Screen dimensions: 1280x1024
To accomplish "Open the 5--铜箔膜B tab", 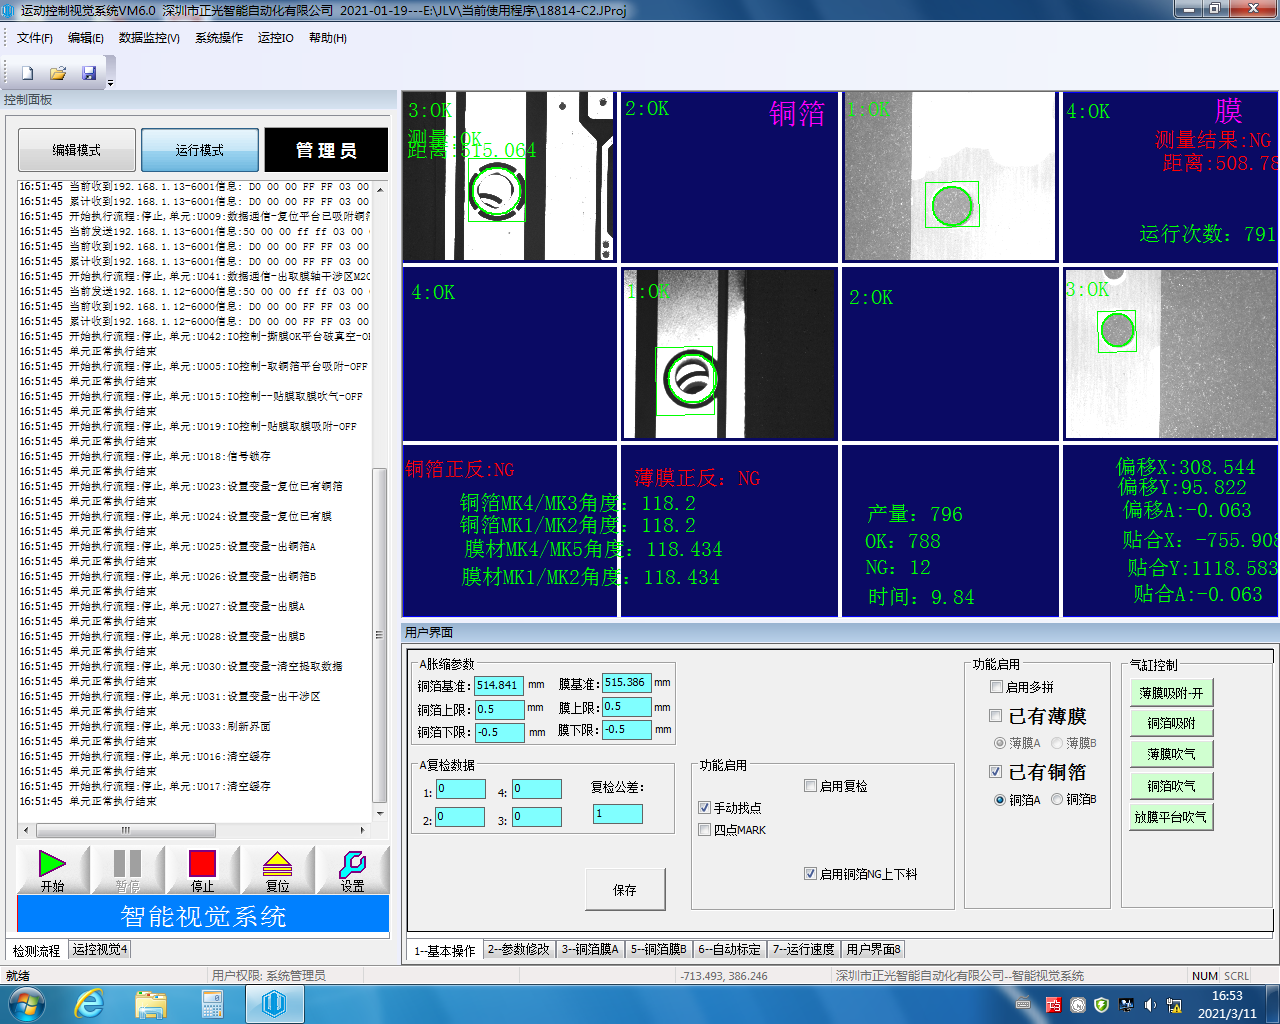I will pyautogui.click(x=659, y=949).
